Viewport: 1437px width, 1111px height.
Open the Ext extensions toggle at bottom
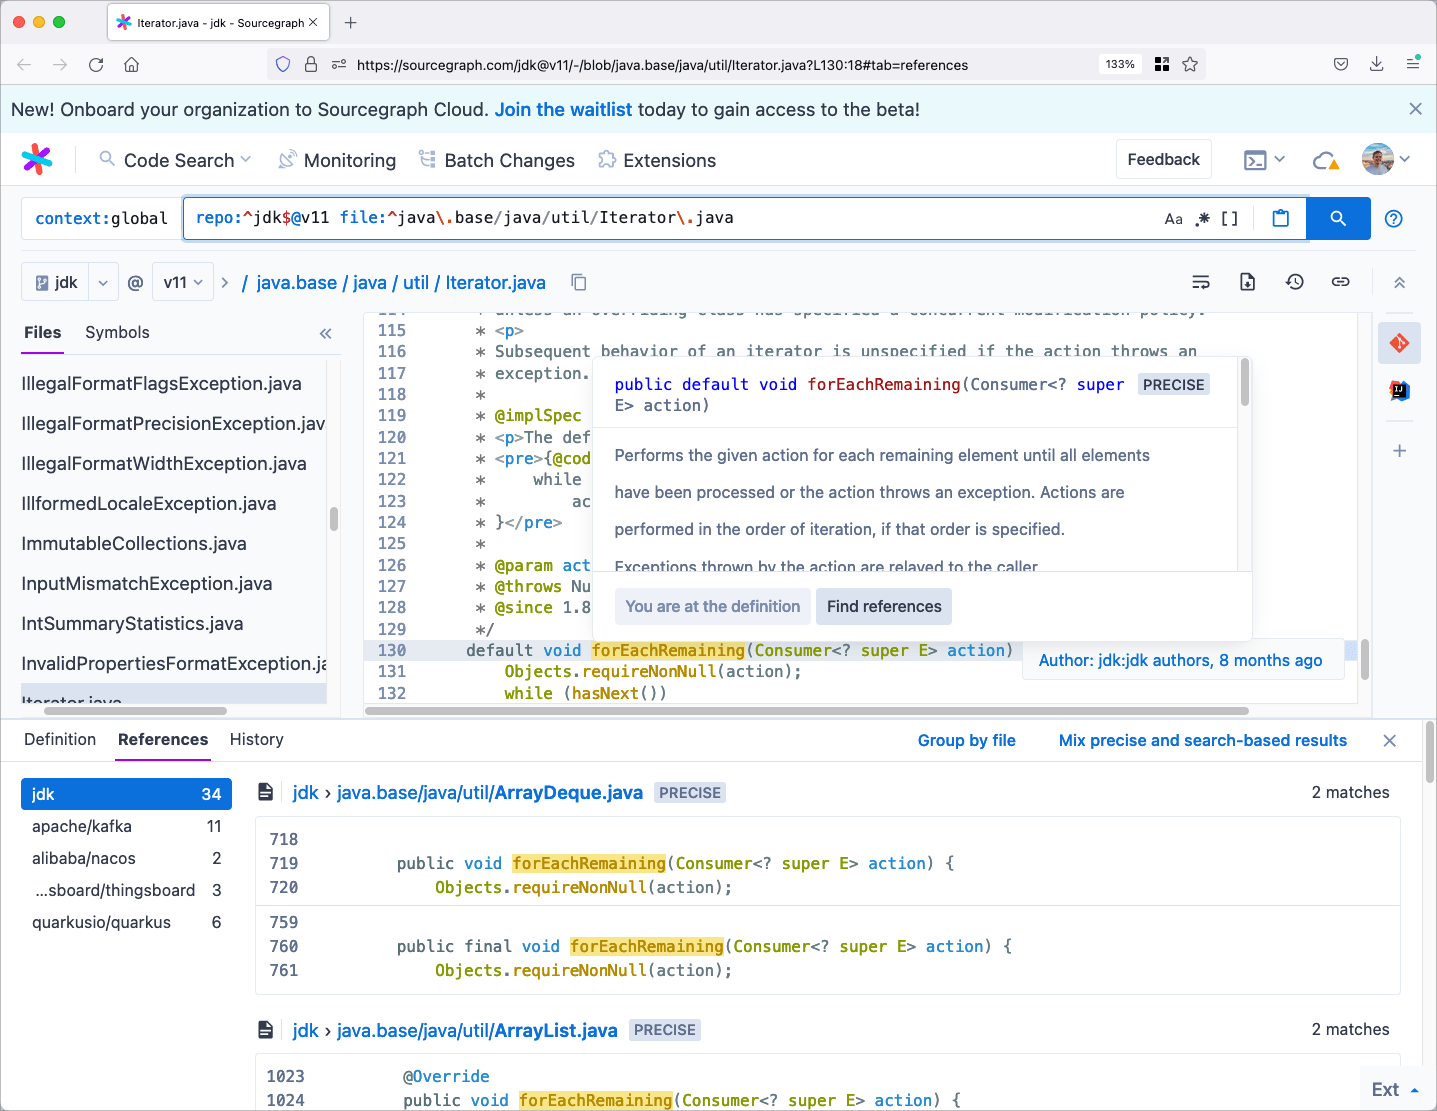click(x=1396, y=1090)
